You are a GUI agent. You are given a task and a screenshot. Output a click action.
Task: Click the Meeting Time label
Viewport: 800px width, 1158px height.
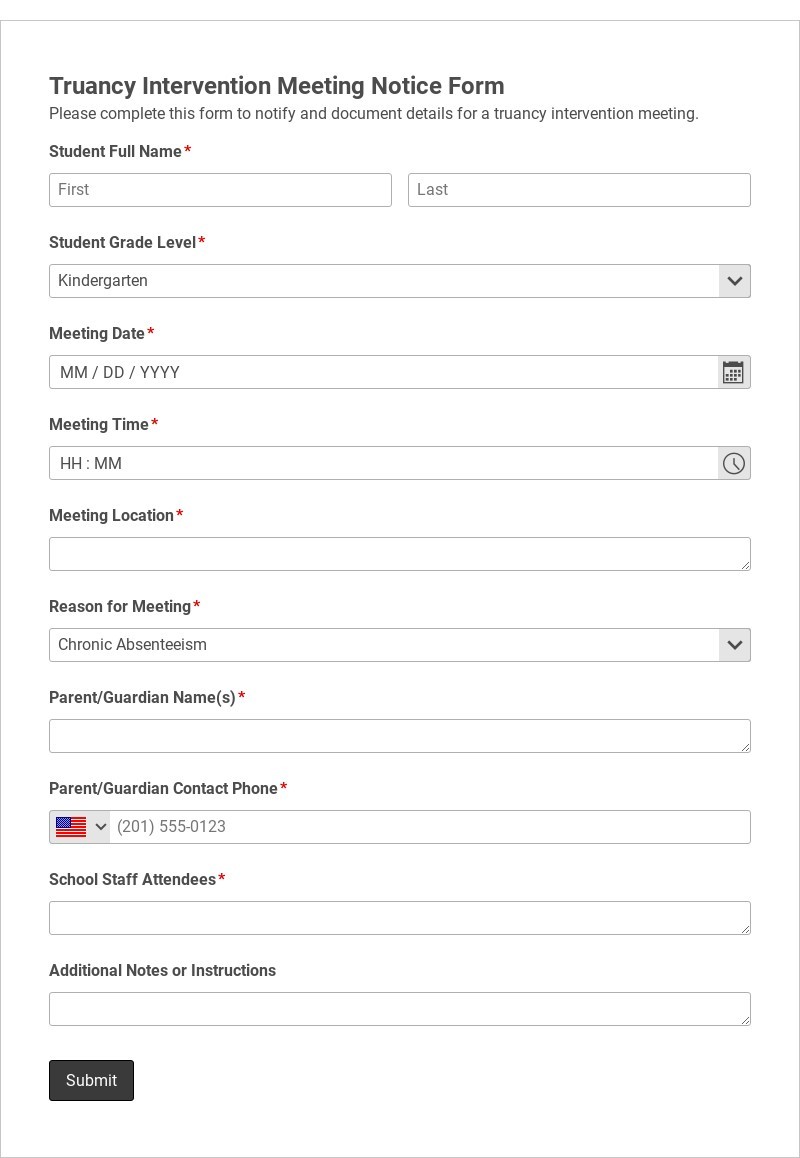[99, 425]
